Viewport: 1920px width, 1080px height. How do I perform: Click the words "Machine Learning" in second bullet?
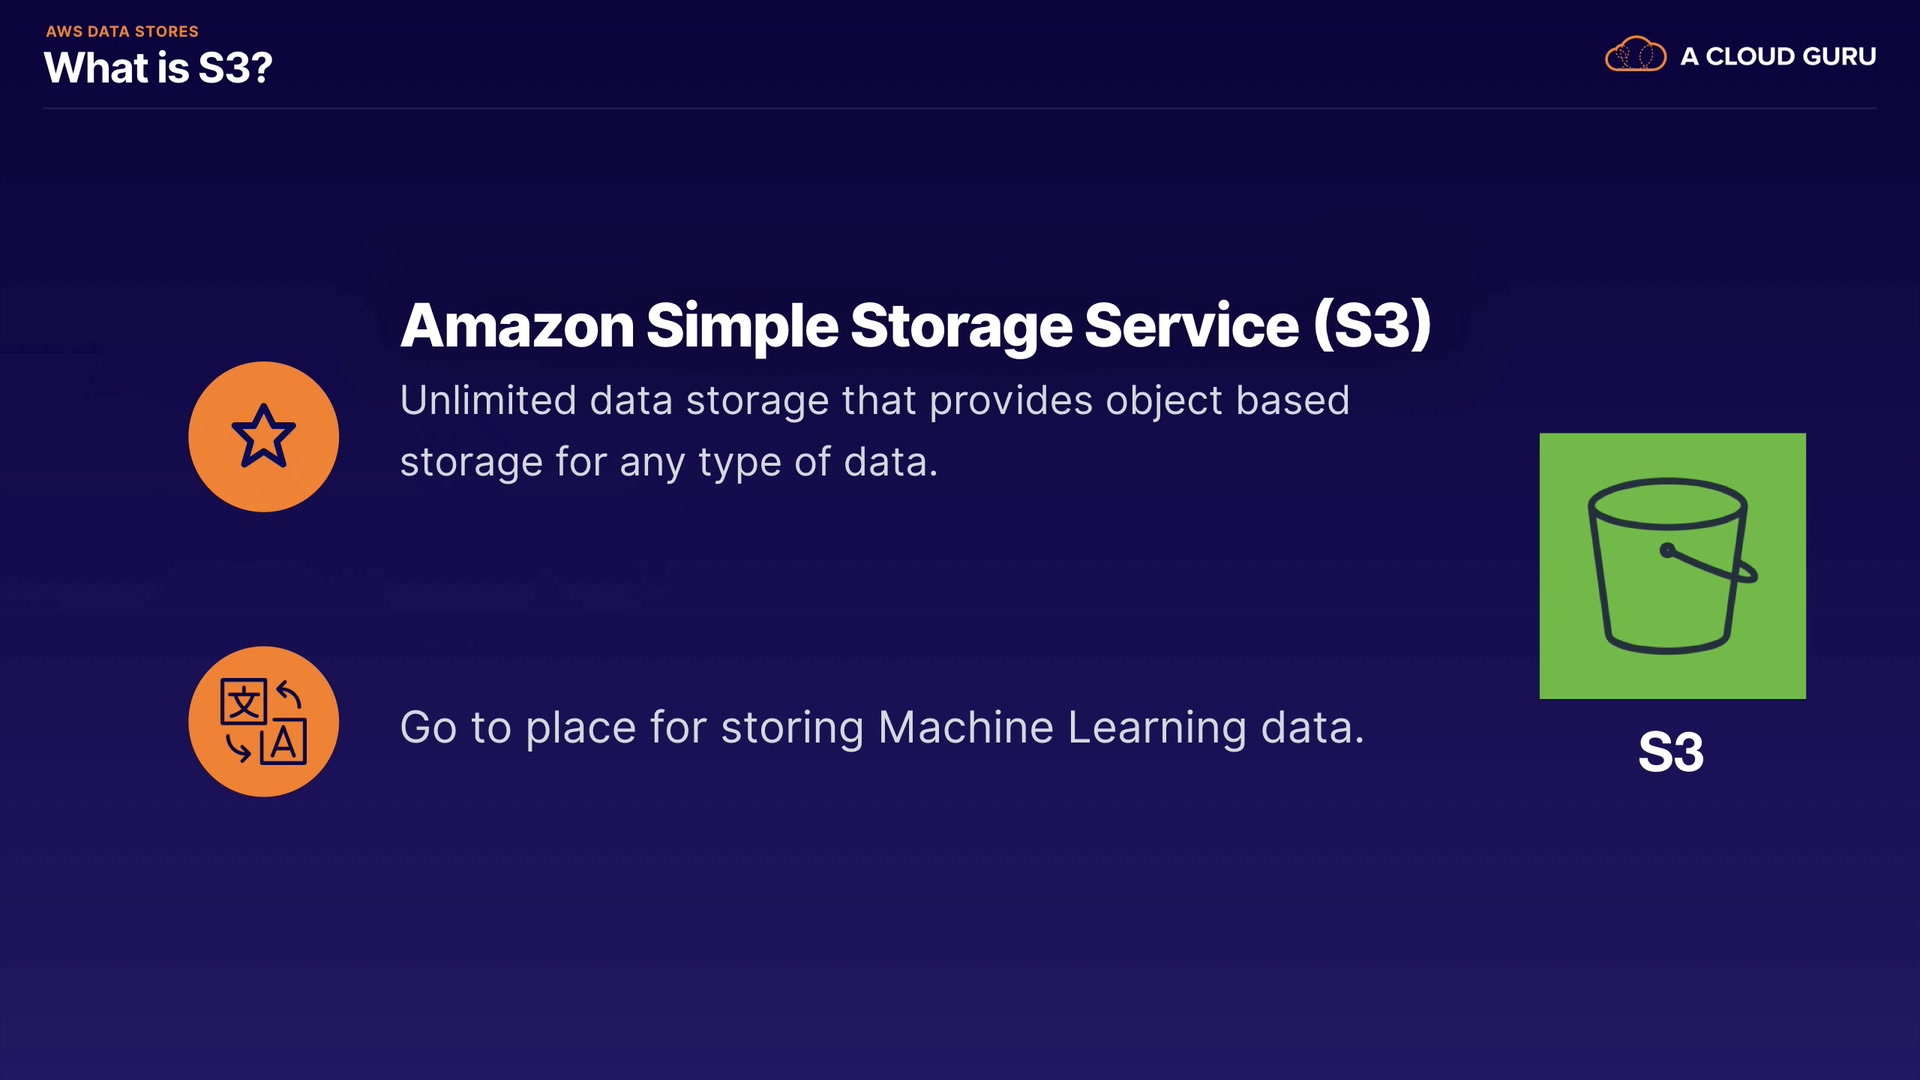point(1063,728)
